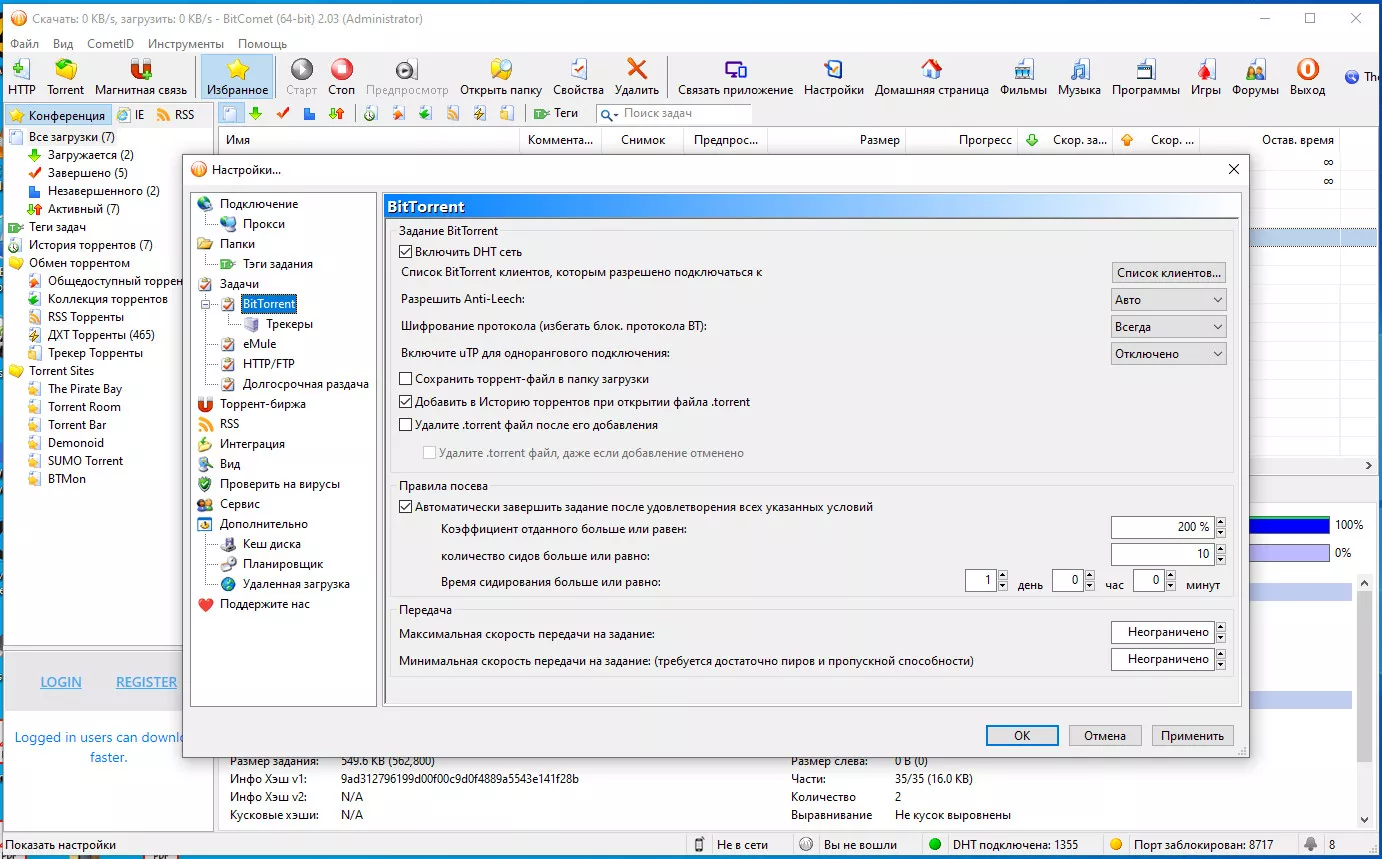Viewport: 1382px width, 859px height.
Task: Toggle 'Удалите .torrent файл после его добавления' checkbox
Action: [x=406, y=425]
